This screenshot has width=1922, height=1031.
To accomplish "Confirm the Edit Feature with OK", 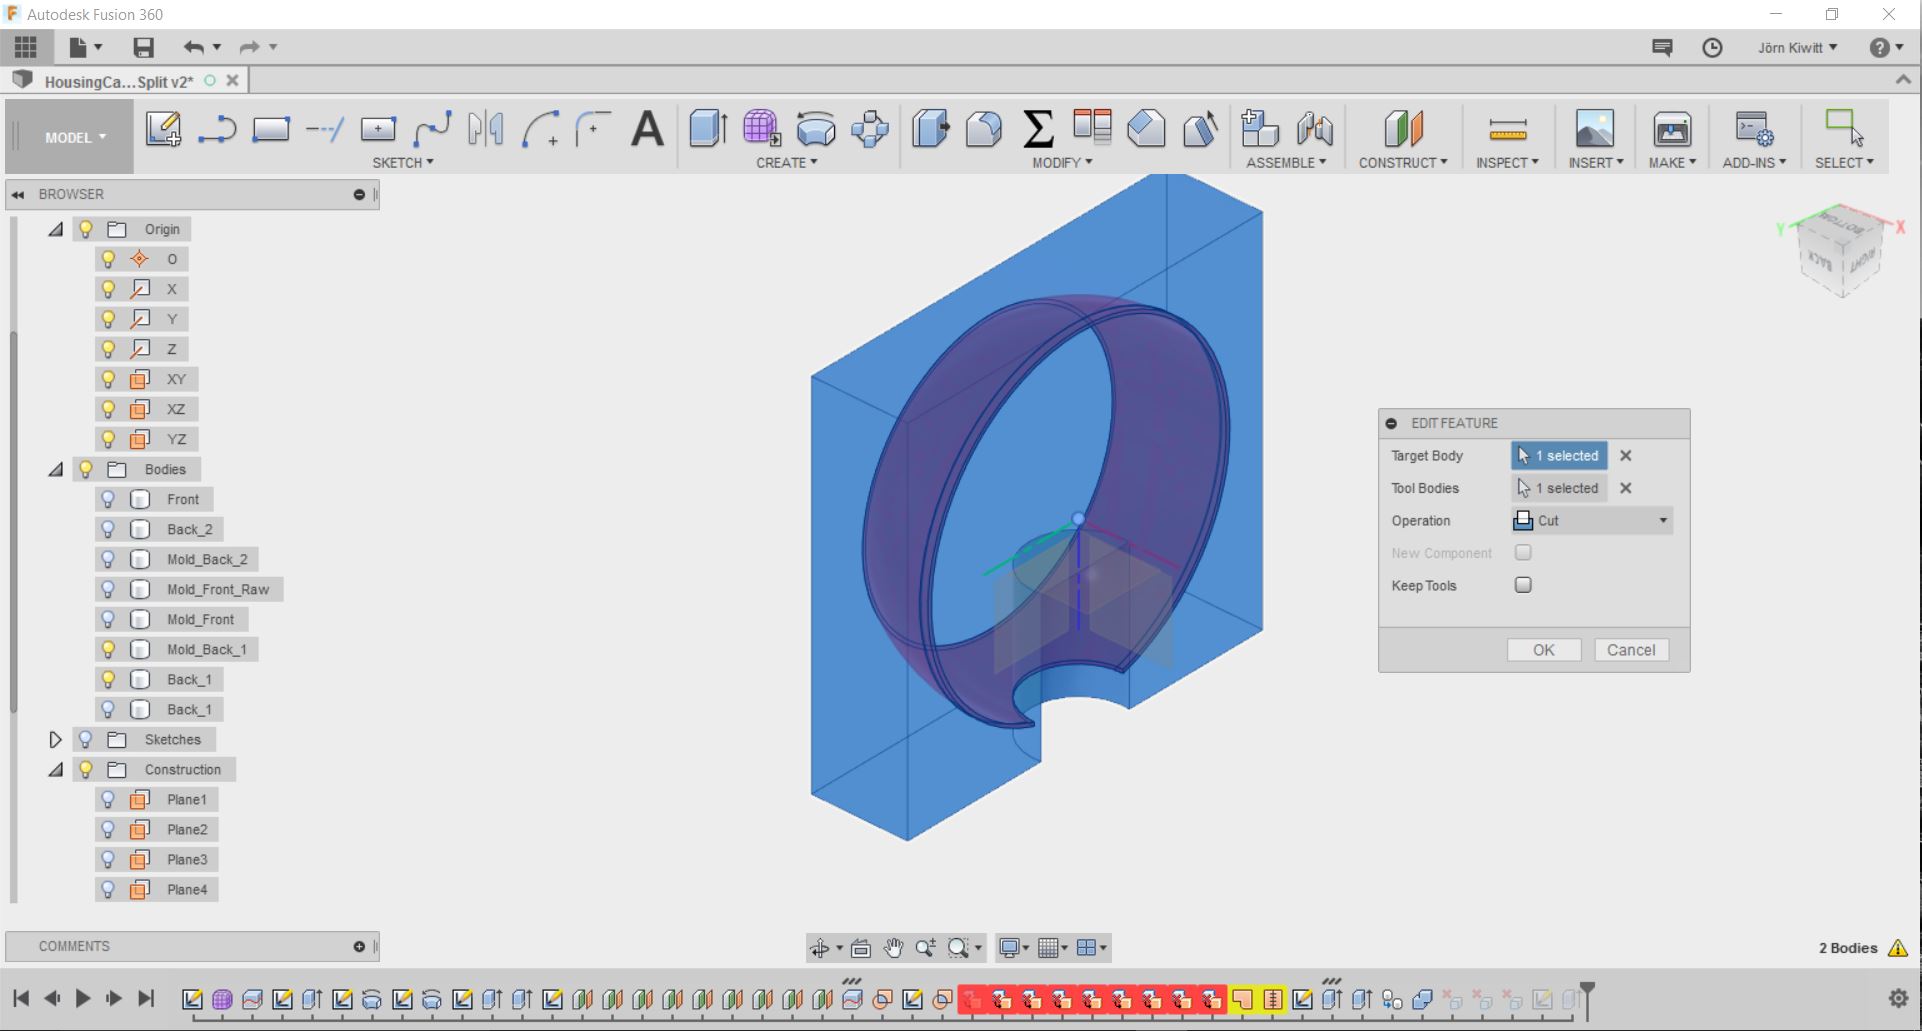I will click(x=1544, y=650).
